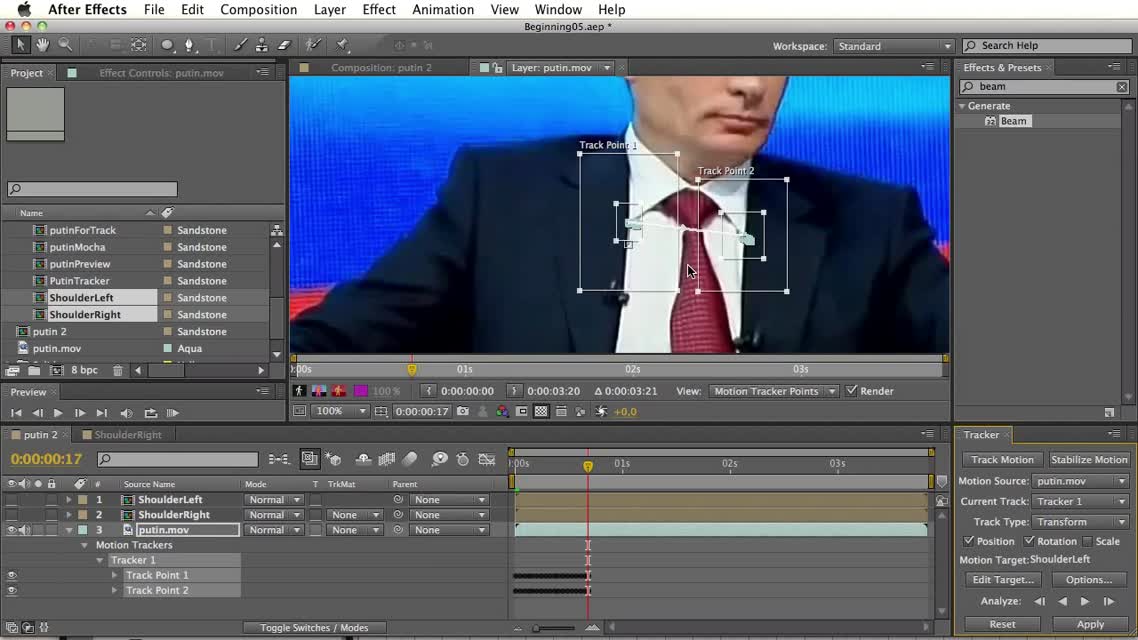Viewport: 1138px width, 640px height.
Task: Open the Workspace Standard dropdown
Action: (x=893, y=46)
